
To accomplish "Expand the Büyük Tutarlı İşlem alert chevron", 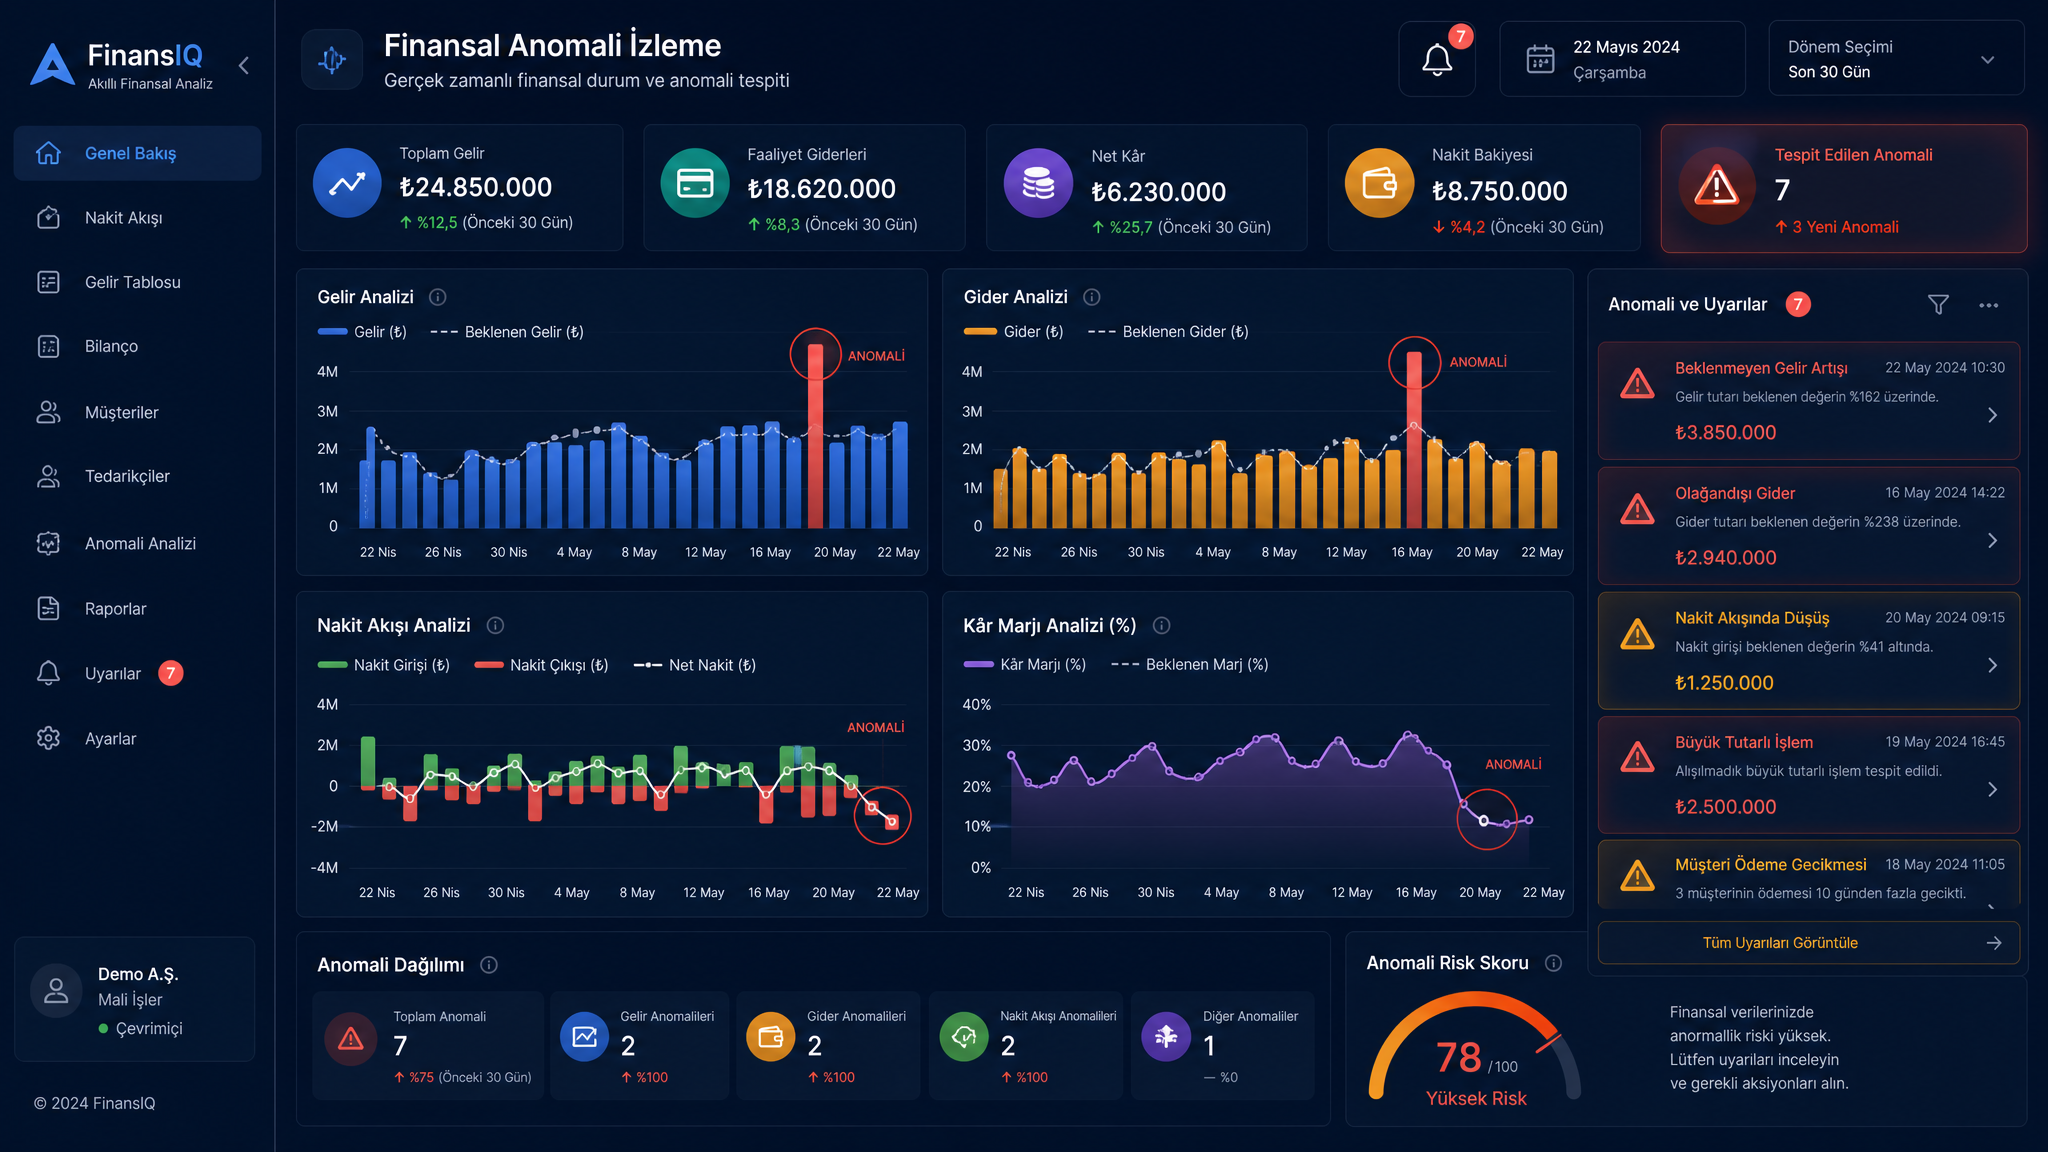I will click(x=1992, y=789).
